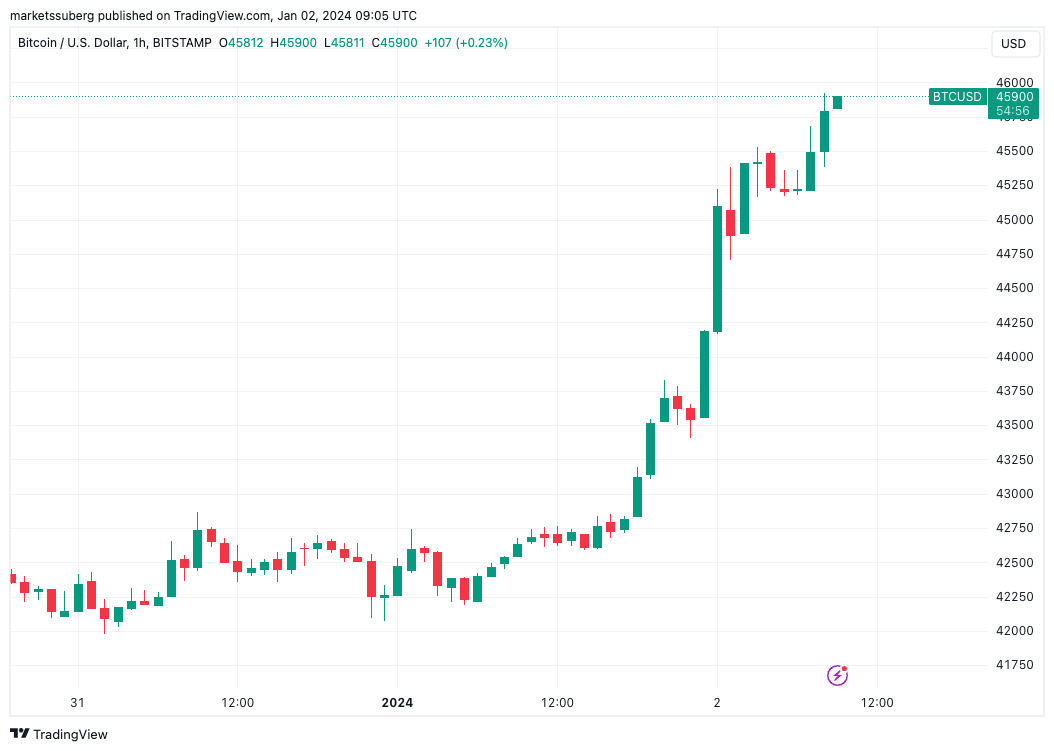Click the purple lightning events icon on the chart
The width and height of the screenshot is (1054, 751).
838,675
